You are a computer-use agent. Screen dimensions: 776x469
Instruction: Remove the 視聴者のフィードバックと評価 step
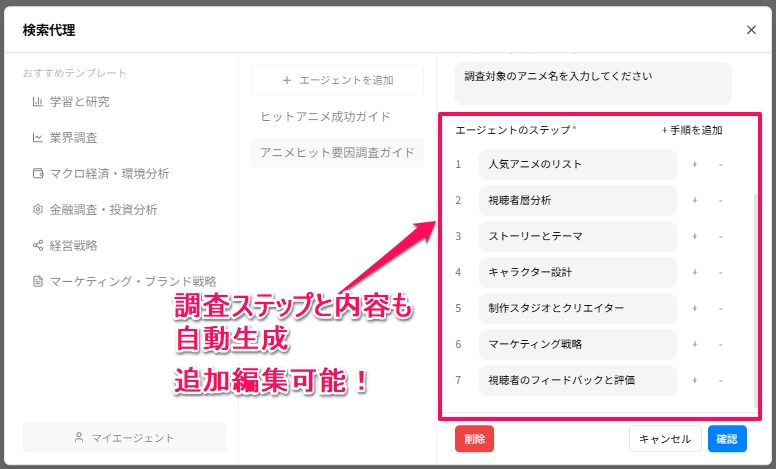(720, 380)
